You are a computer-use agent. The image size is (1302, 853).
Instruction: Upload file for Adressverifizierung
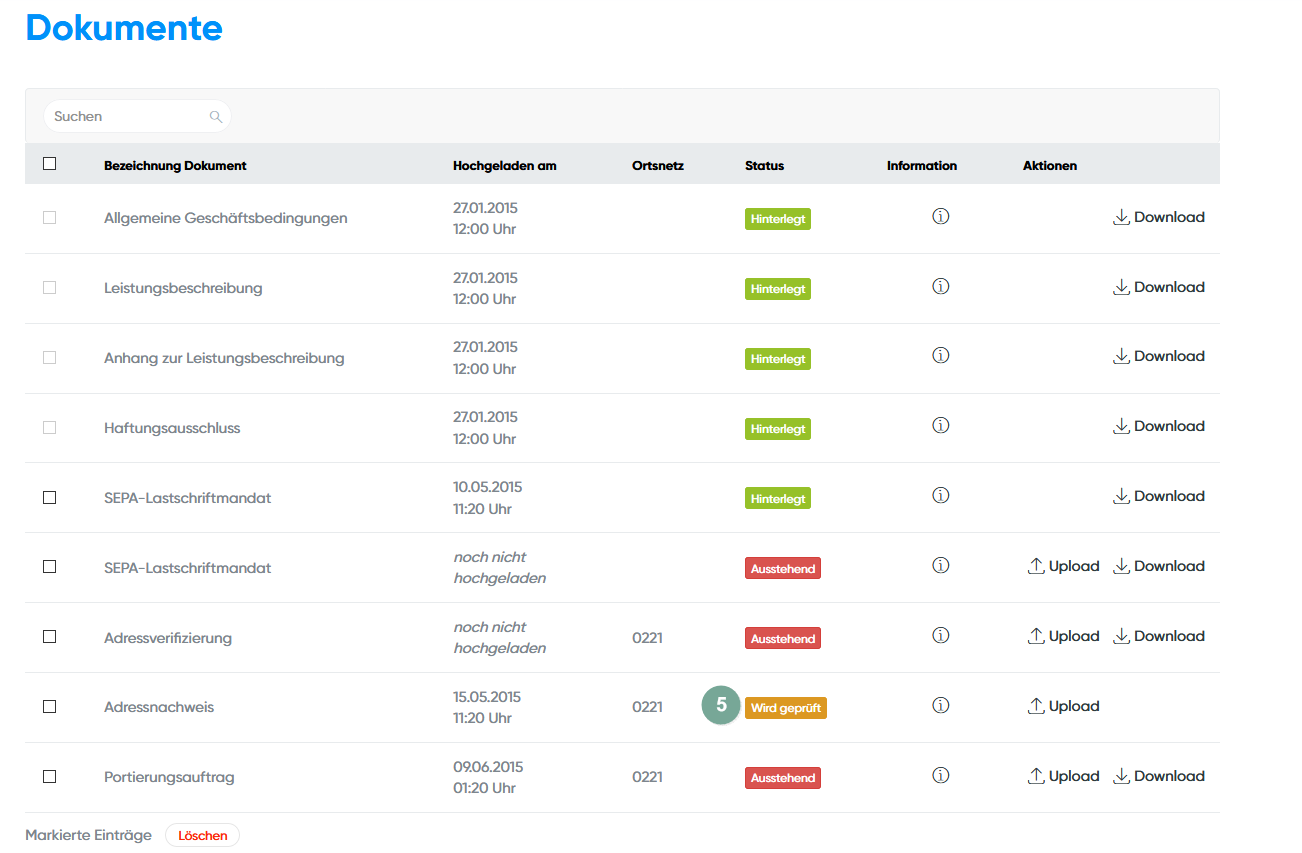point(1064,636)
